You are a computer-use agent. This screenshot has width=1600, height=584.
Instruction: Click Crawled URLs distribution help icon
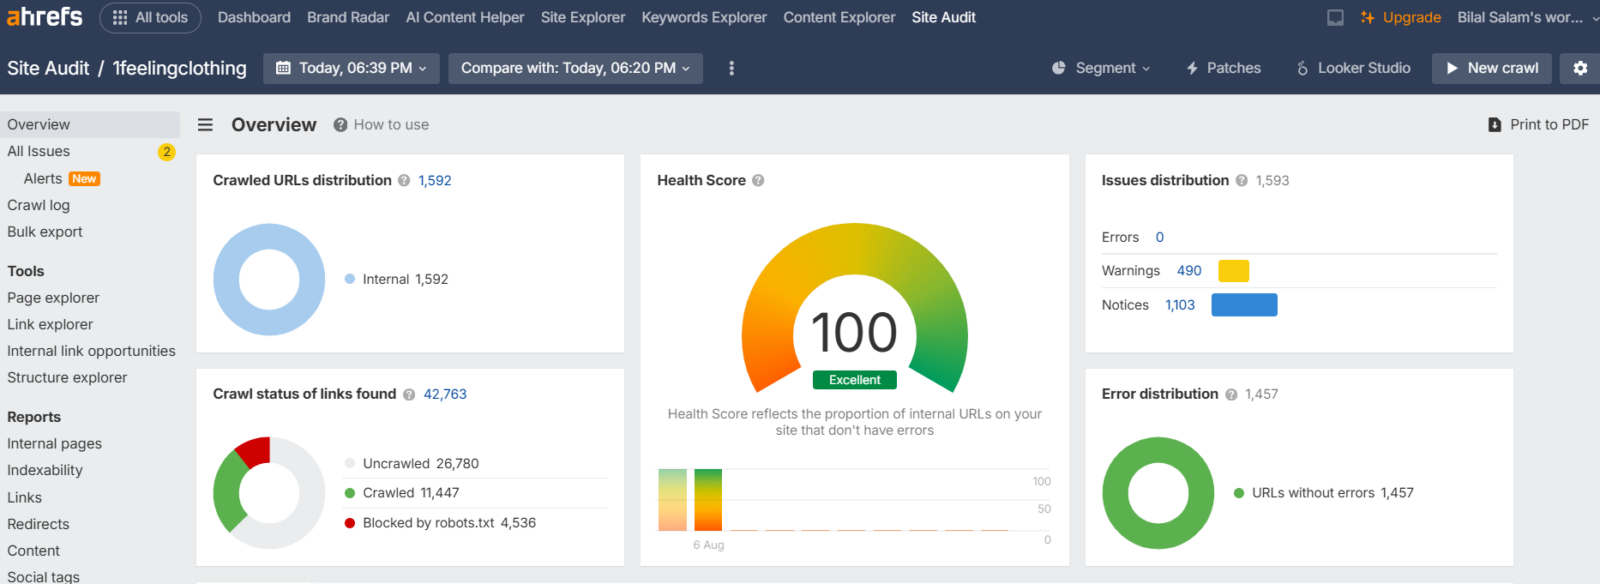[404, 181]
